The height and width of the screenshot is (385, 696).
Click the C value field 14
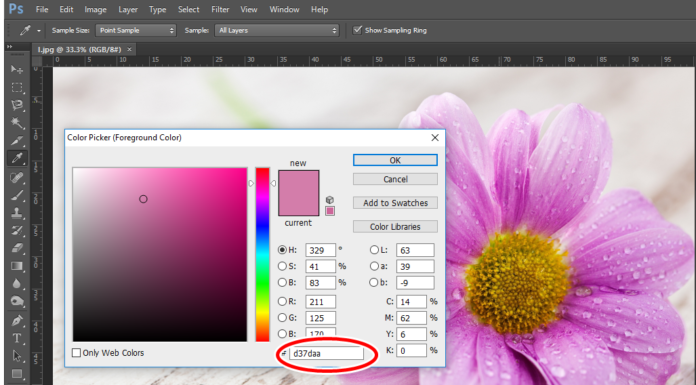pos(411,302)
